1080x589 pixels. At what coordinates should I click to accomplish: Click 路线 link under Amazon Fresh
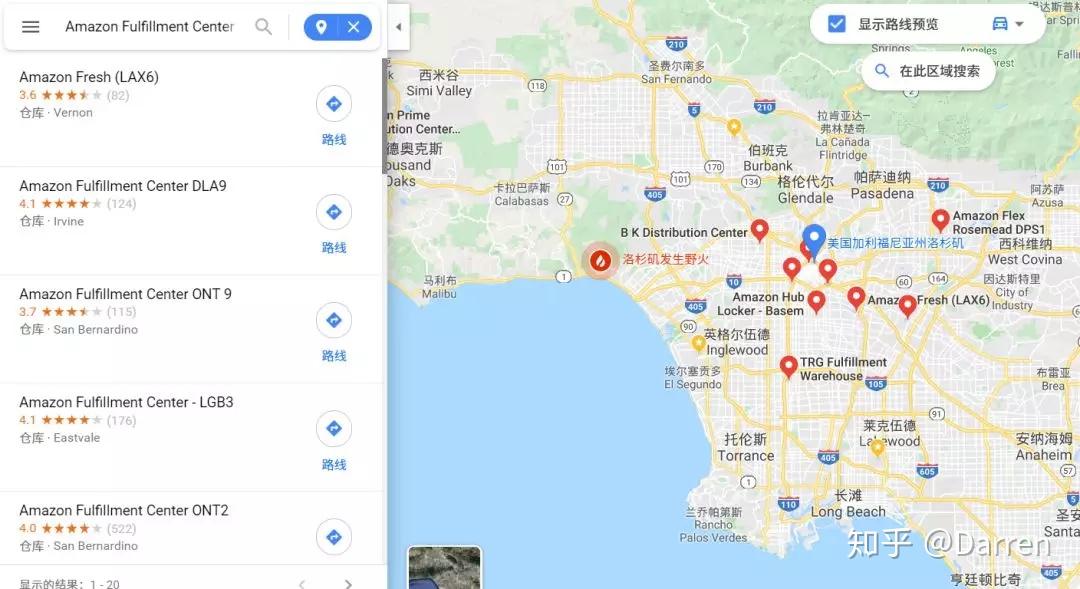tap(334, 140)
